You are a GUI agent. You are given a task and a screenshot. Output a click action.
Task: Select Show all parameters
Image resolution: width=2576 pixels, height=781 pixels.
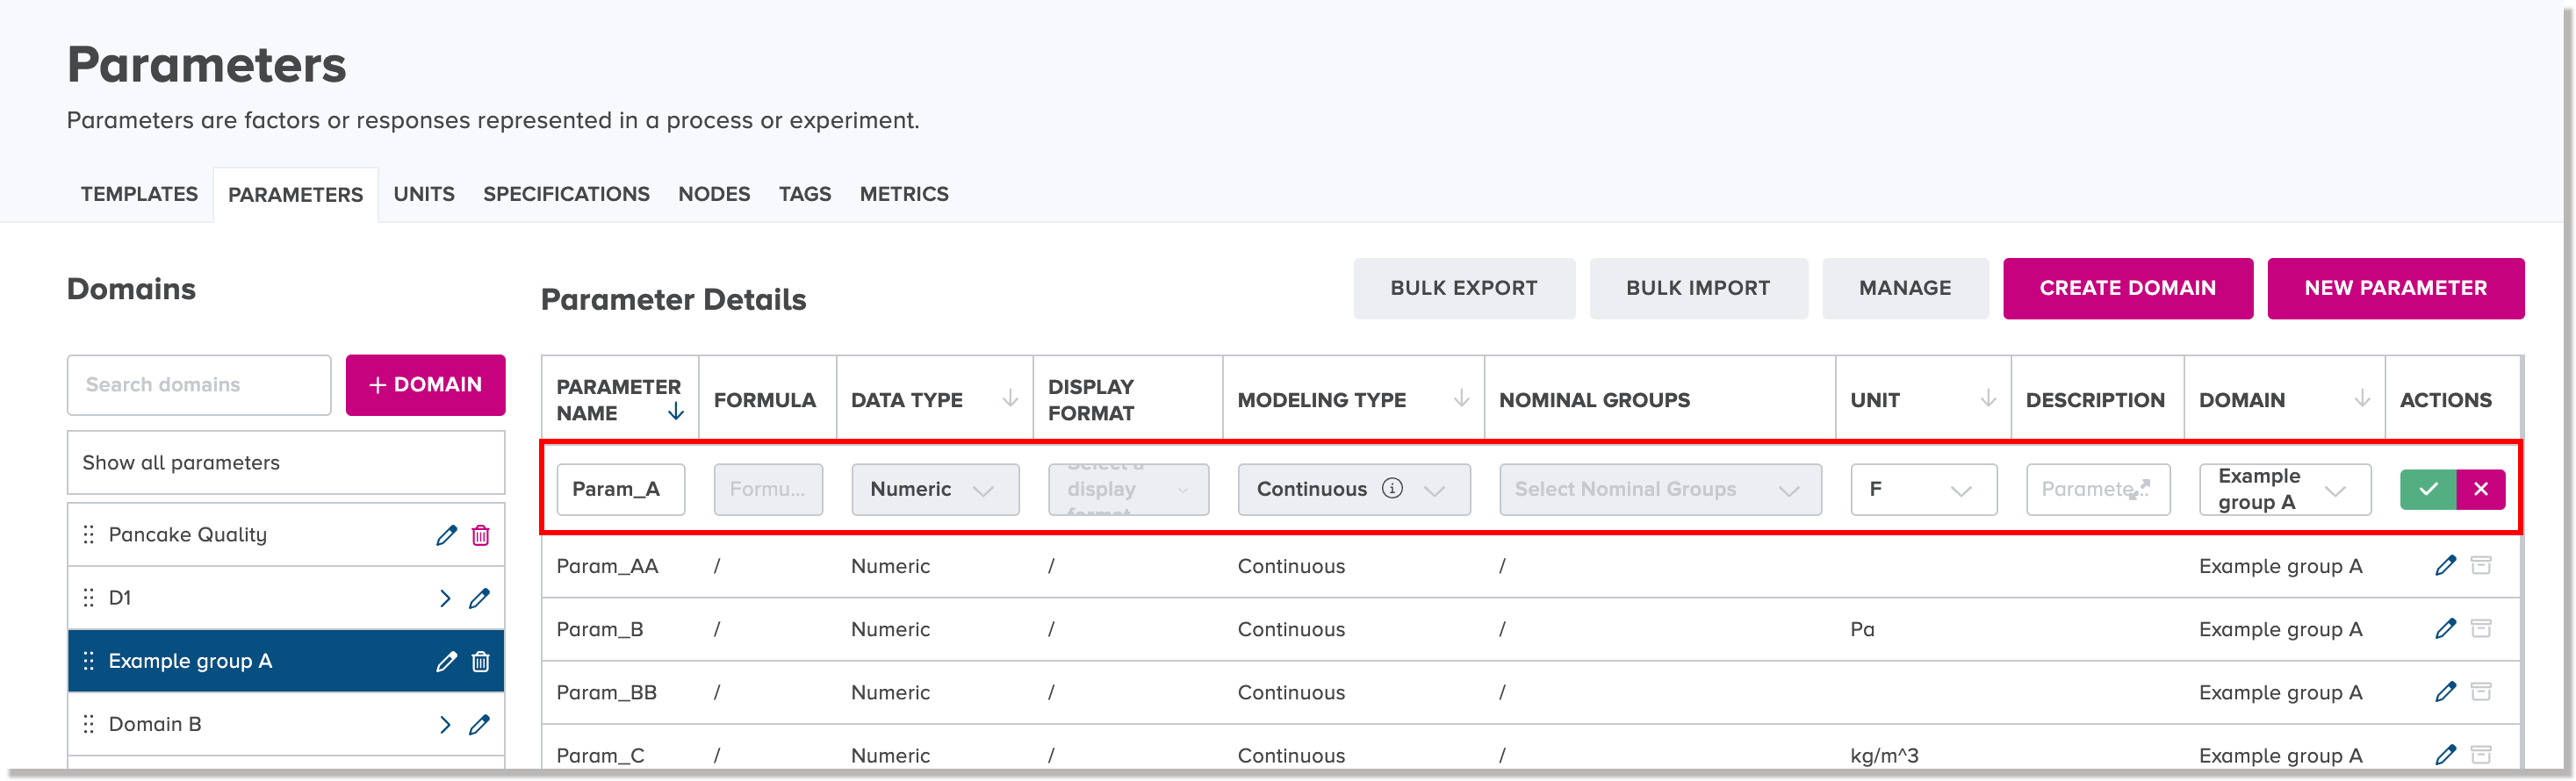[x=286, y=463]
